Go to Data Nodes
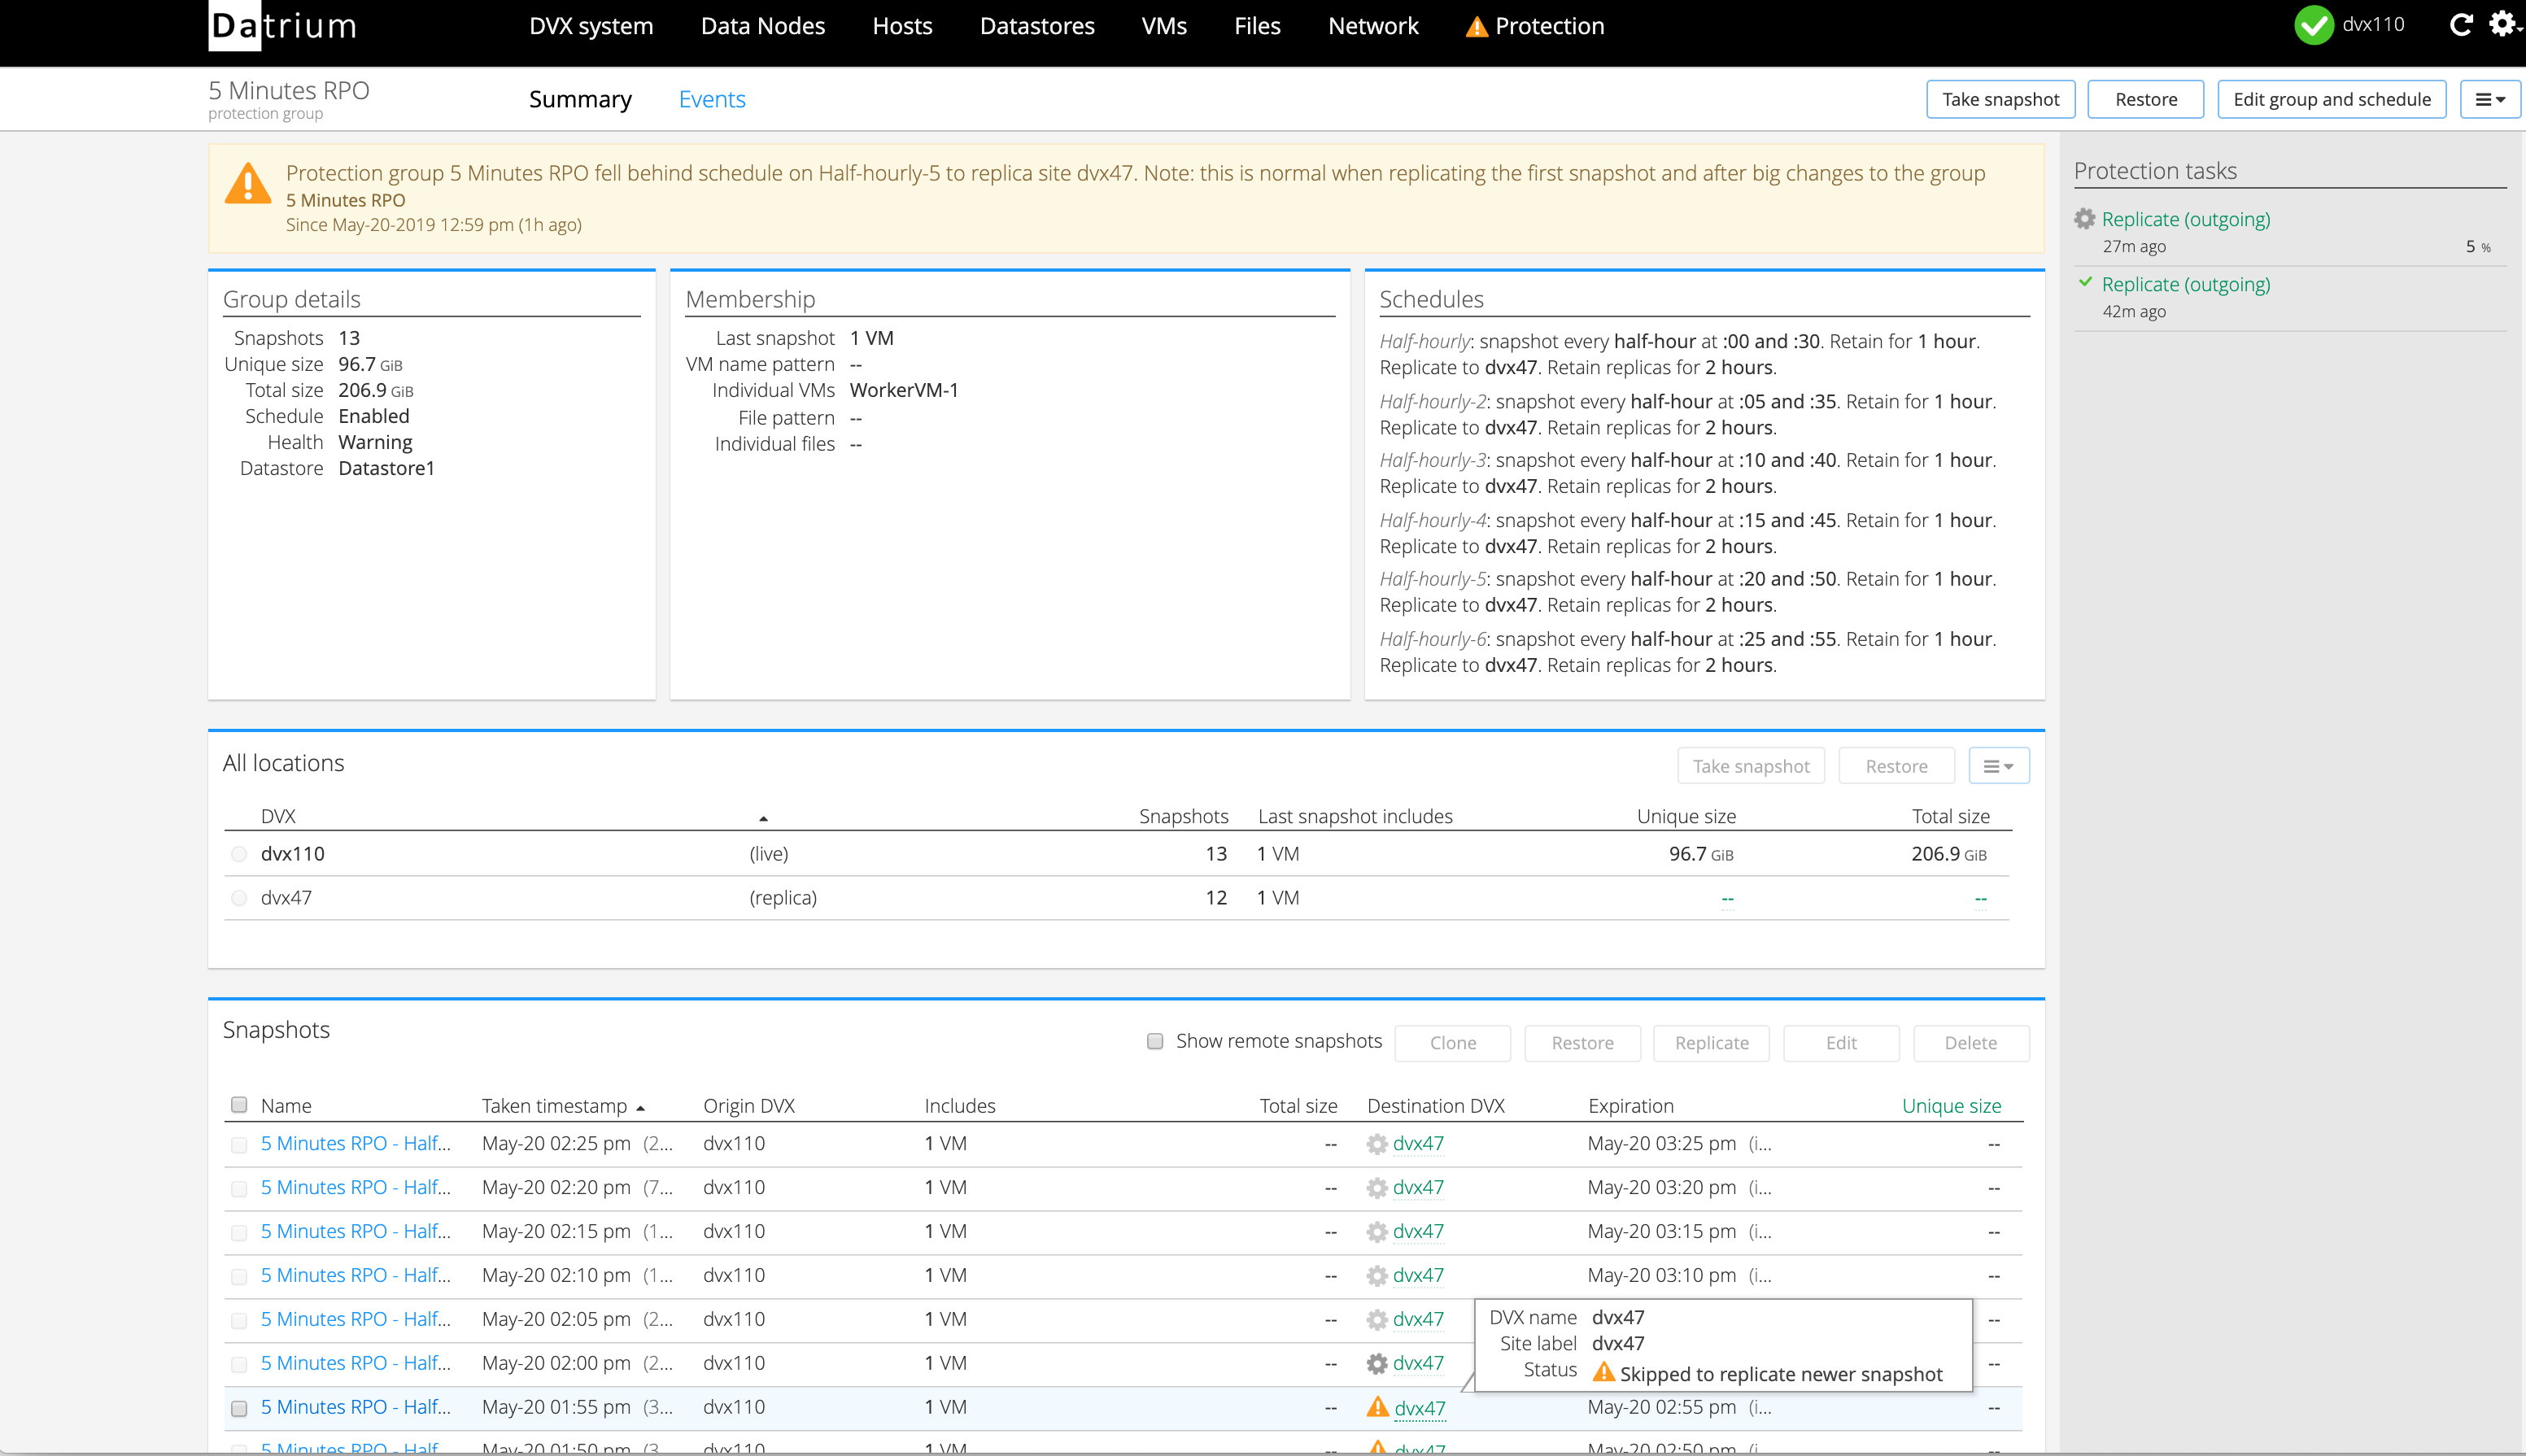Image resolution: width=2526 pixels, height=1456 pixels. coord(763,26)
